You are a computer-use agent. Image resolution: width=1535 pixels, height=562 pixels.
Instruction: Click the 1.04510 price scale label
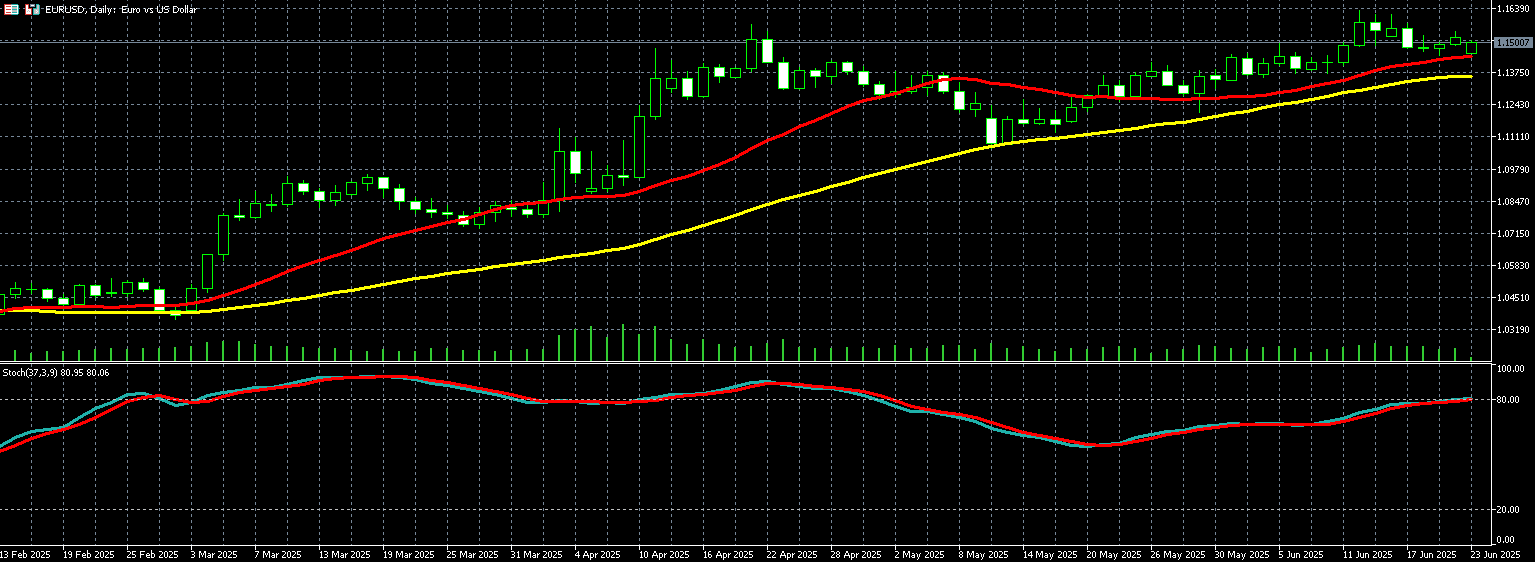click(1511, 297)
